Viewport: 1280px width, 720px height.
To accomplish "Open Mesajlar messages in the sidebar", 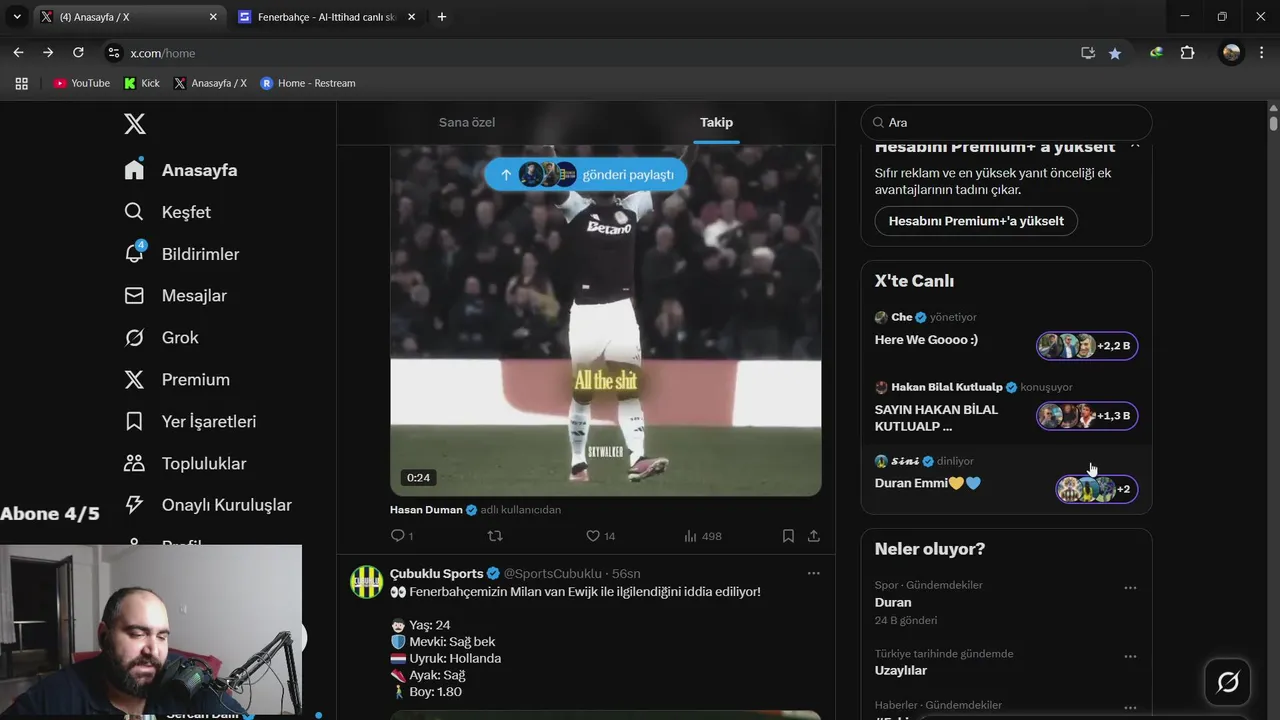I will pyautogui.click(x=175, y=296).
